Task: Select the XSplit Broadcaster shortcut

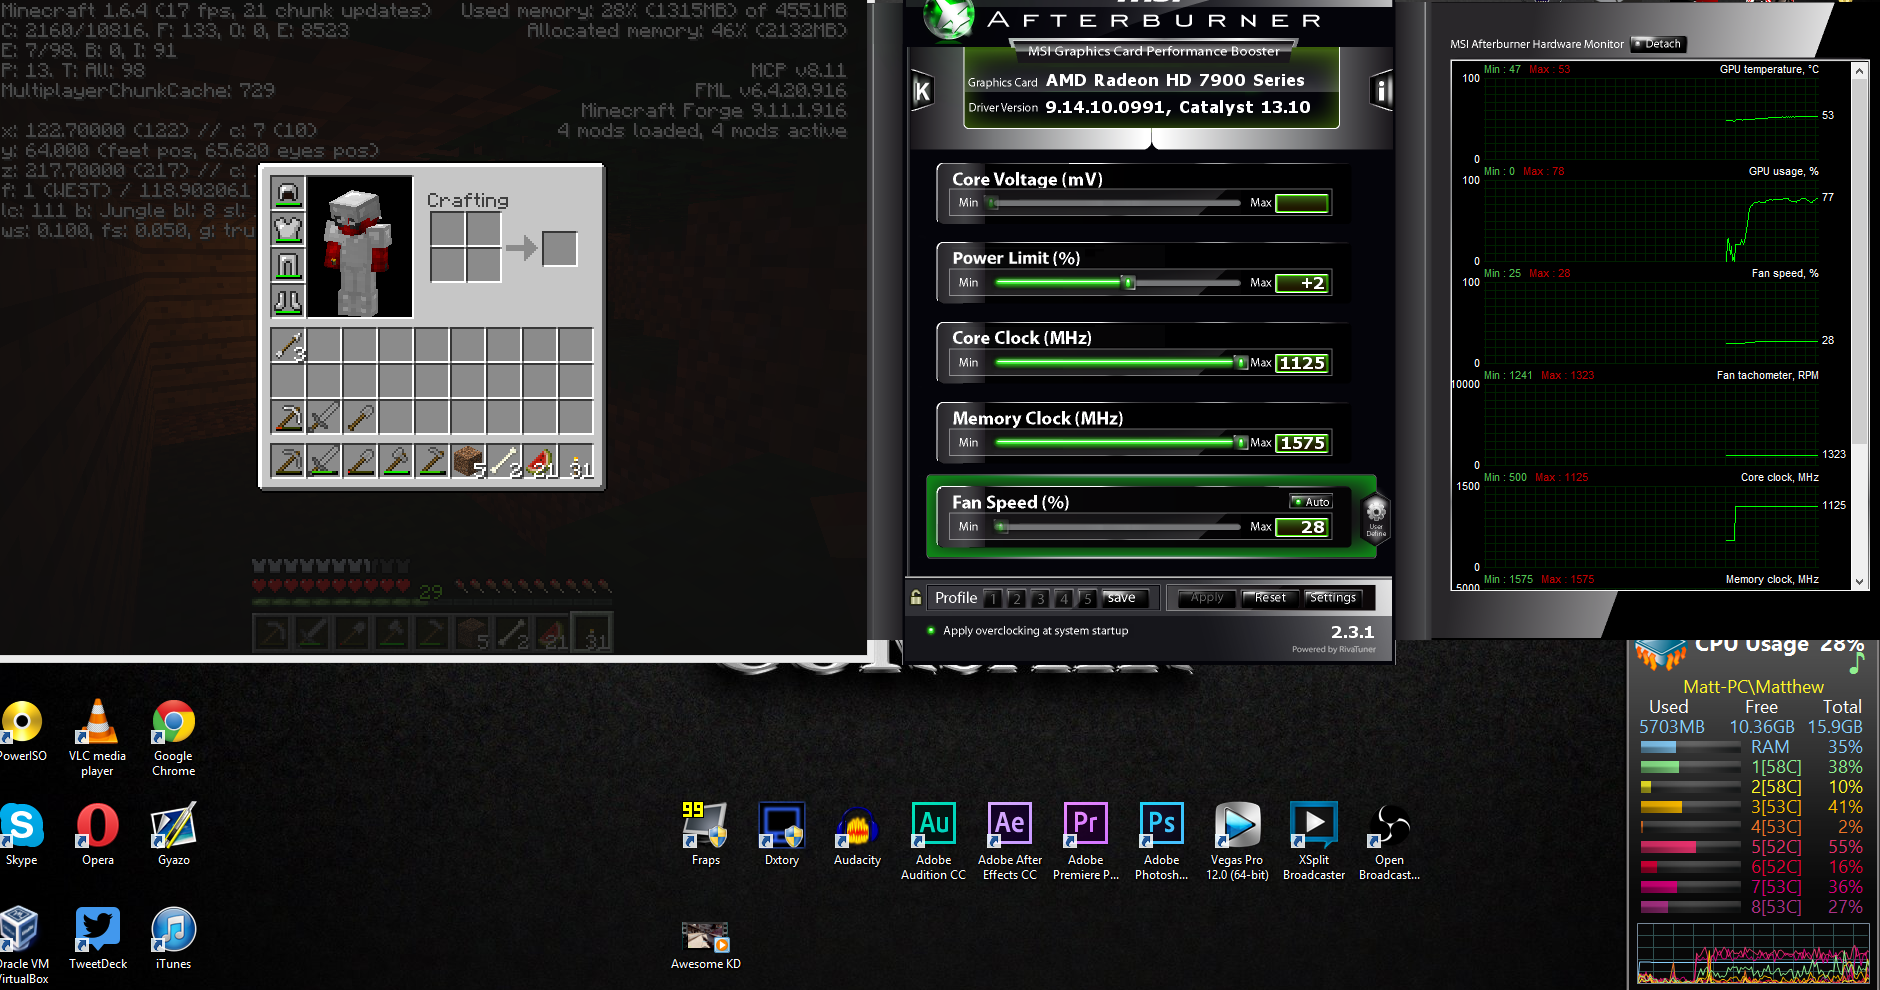Action: pyautogui.click(x=1313, y=842)
